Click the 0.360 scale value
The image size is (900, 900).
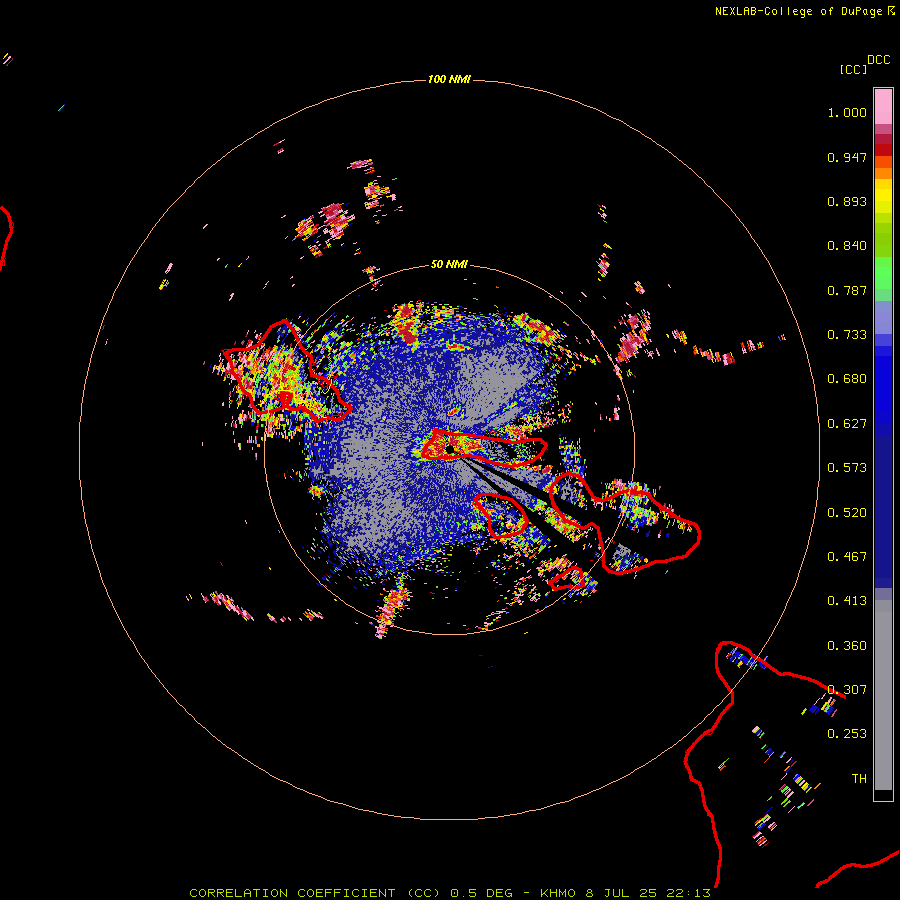click(847, 646)
